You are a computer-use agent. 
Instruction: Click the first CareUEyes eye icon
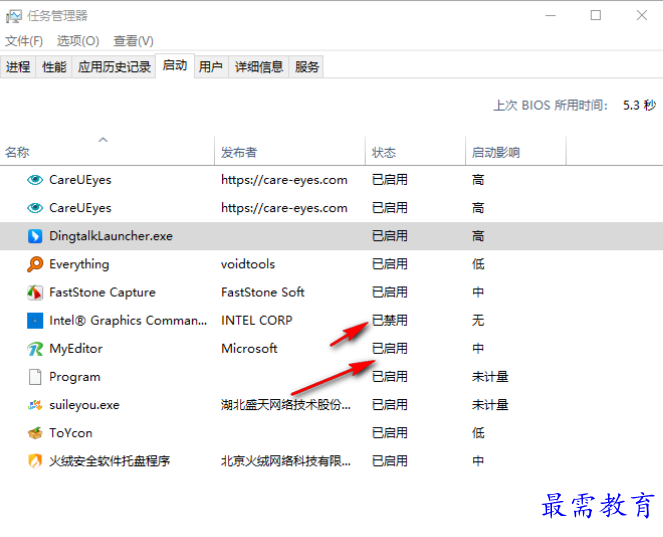[x=35, y=180]
